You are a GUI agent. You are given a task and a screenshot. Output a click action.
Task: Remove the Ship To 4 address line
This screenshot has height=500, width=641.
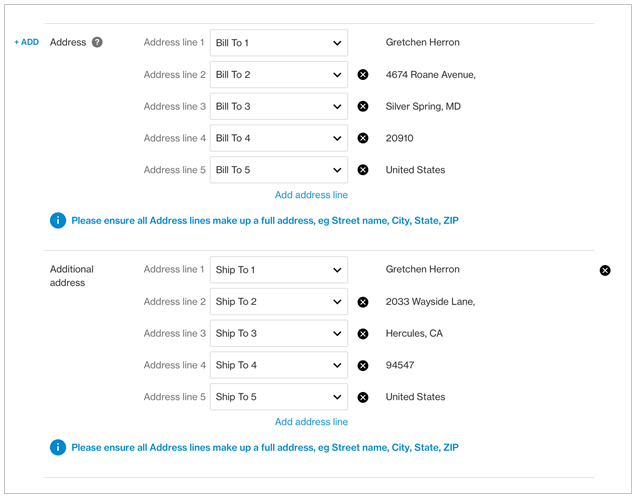click(x=363, y=366)
